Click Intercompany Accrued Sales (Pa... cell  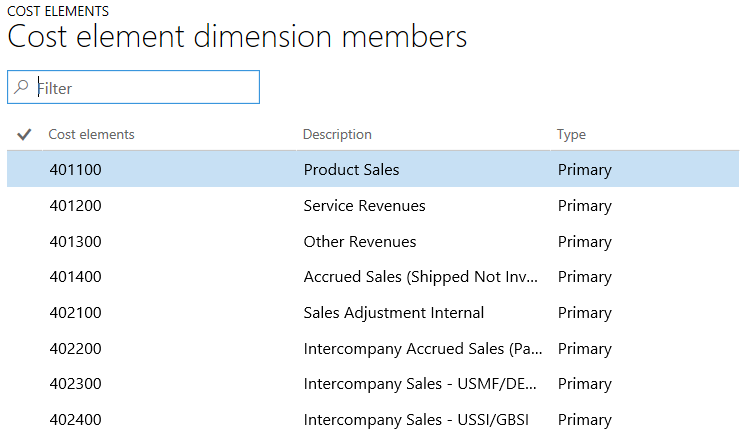(x=423, y=349)
